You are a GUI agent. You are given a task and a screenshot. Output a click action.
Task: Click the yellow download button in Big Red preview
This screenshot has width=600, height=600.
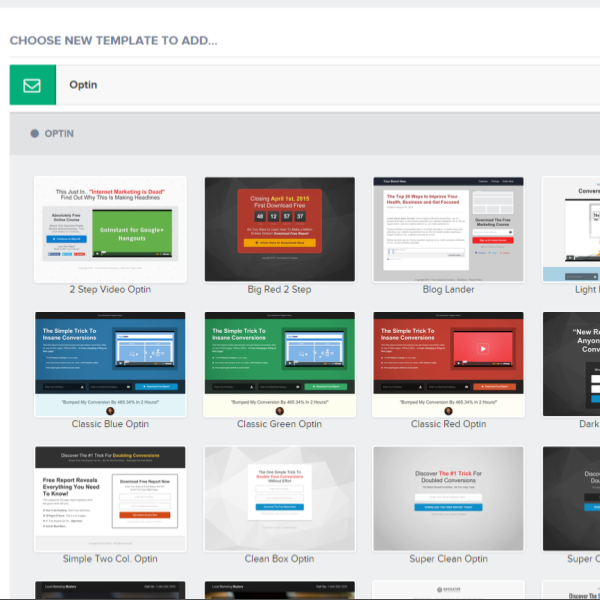(280, 243)
